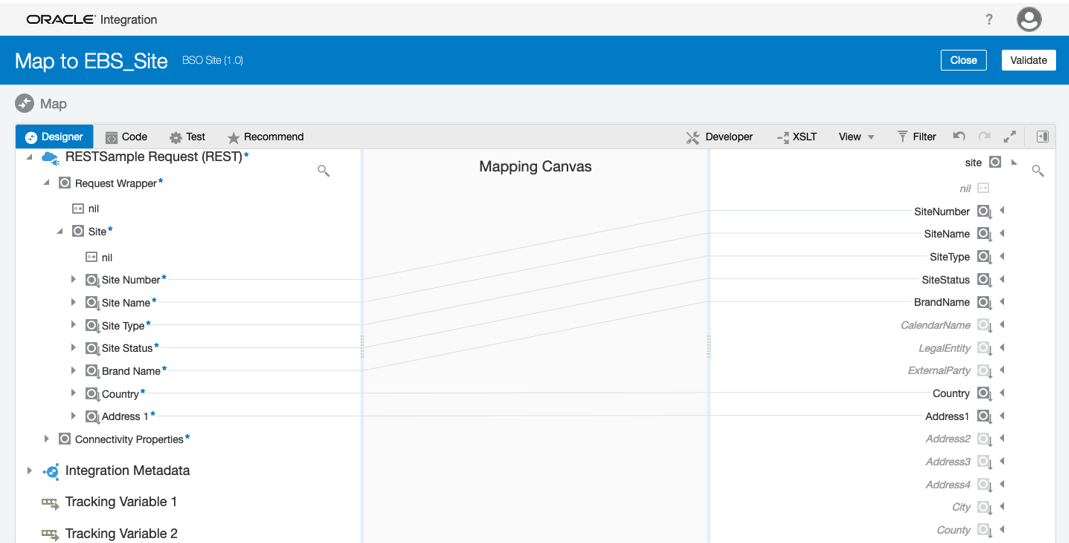Search the target tree magnifier
Screen dimensions: 1069x543
(x=1038, y=171)
